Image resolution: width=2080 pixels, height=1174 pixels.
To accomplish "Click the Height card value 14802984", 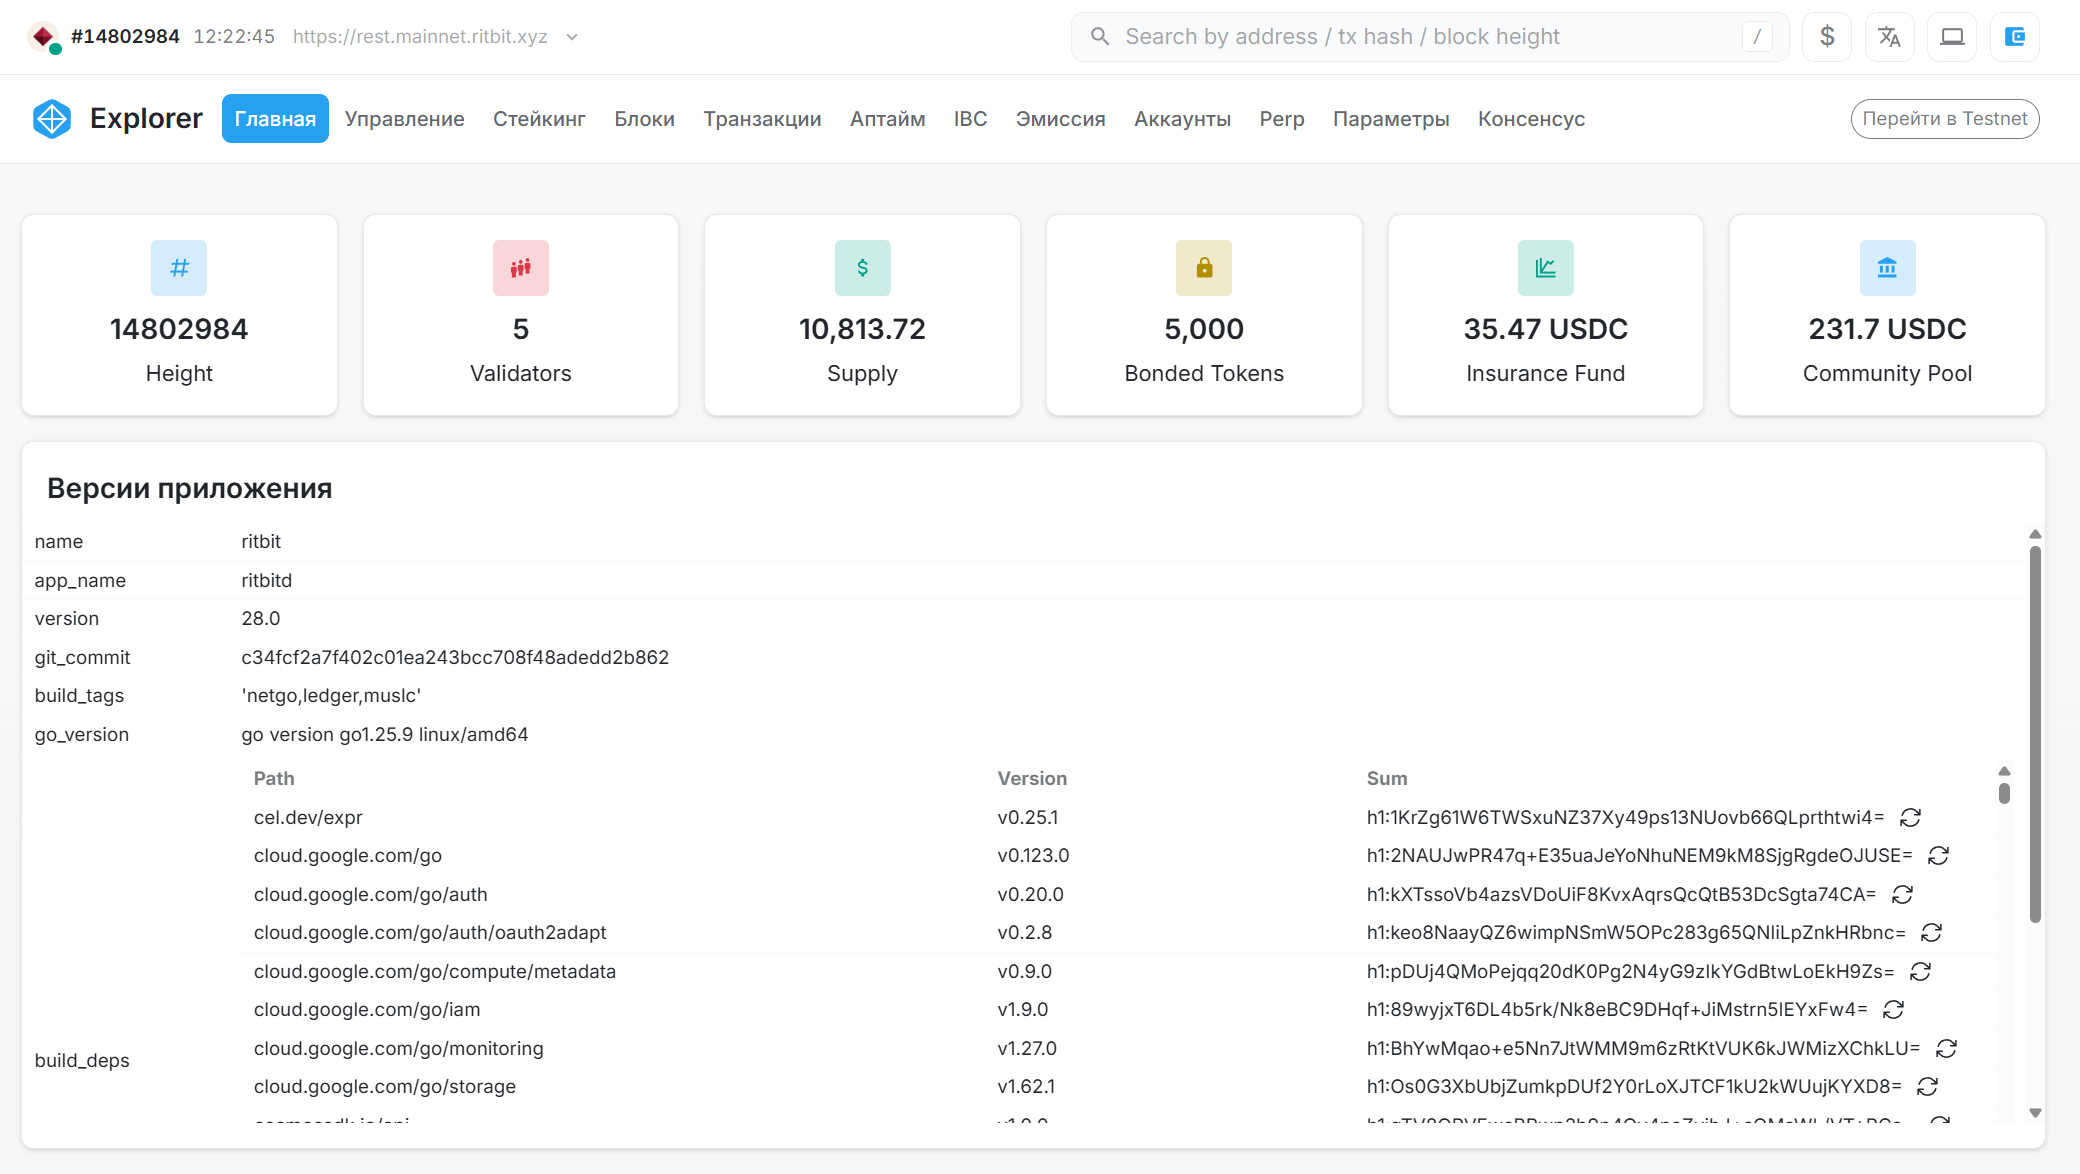I will tap(179, 329).
